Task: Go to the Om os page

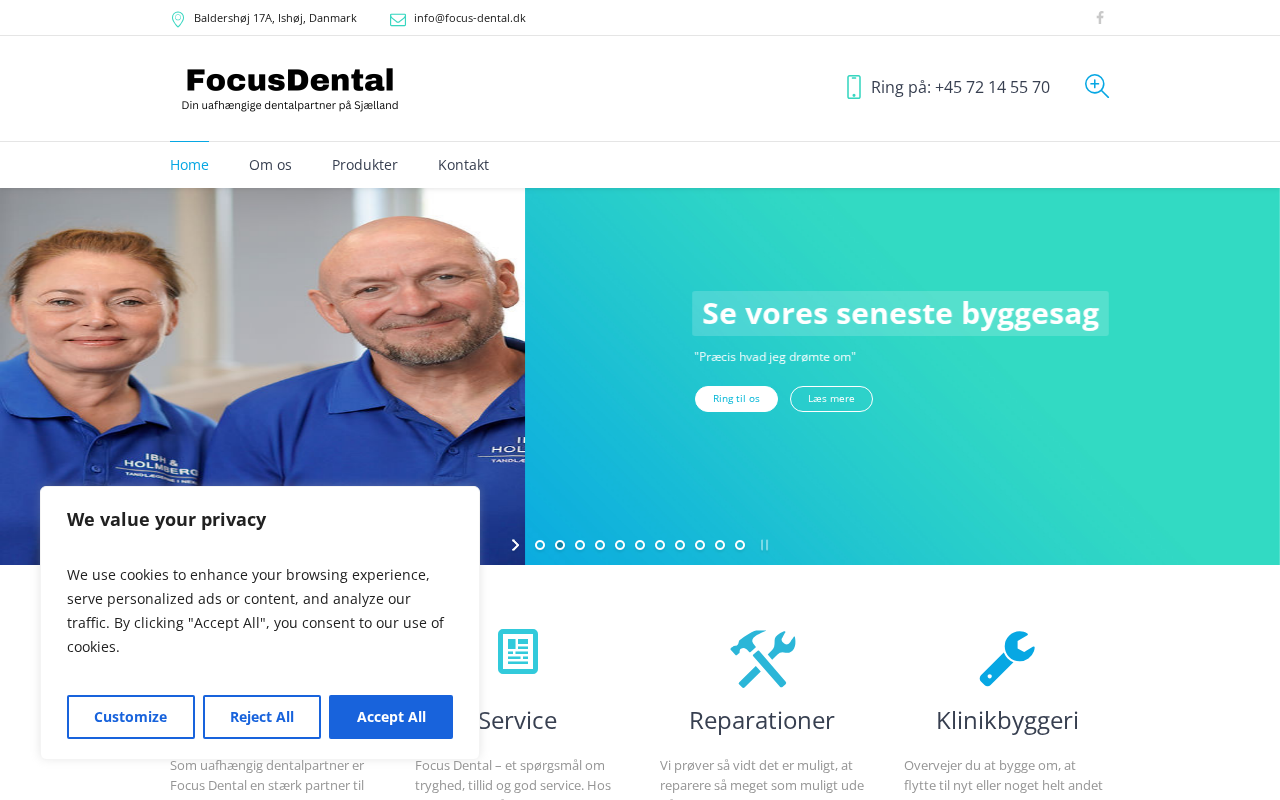Action: coord(270,165)
